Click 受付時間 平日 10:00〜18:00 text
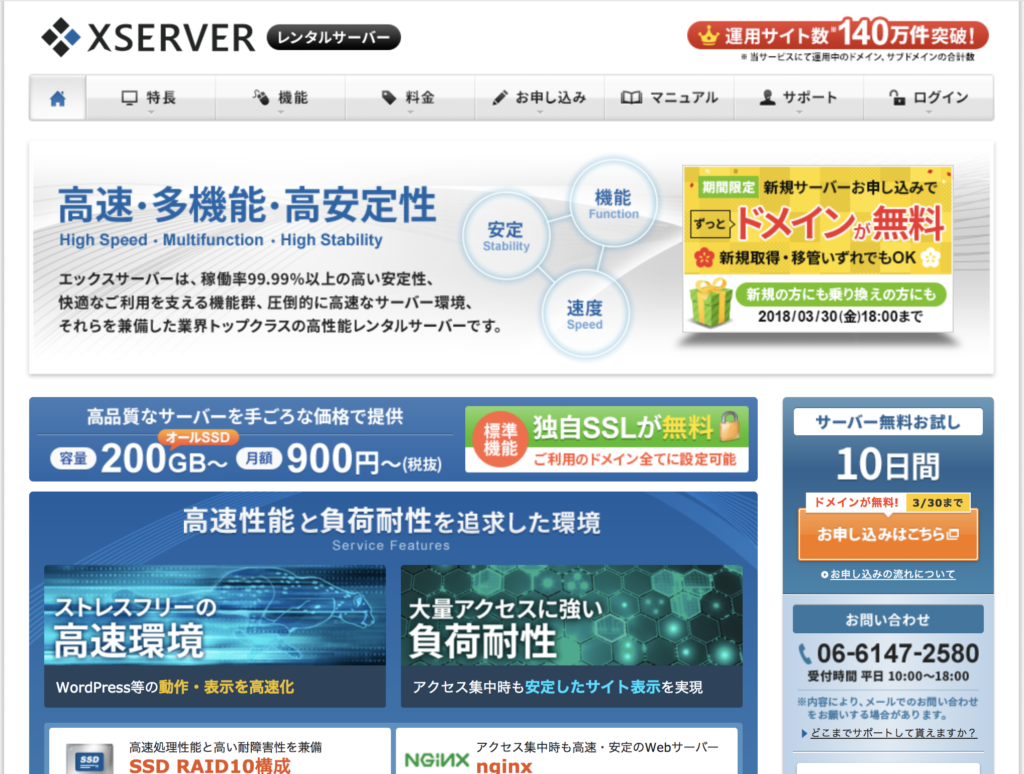Image resolution: width=1024 pixels, height=774 pixels. click(x=888, y=676)
